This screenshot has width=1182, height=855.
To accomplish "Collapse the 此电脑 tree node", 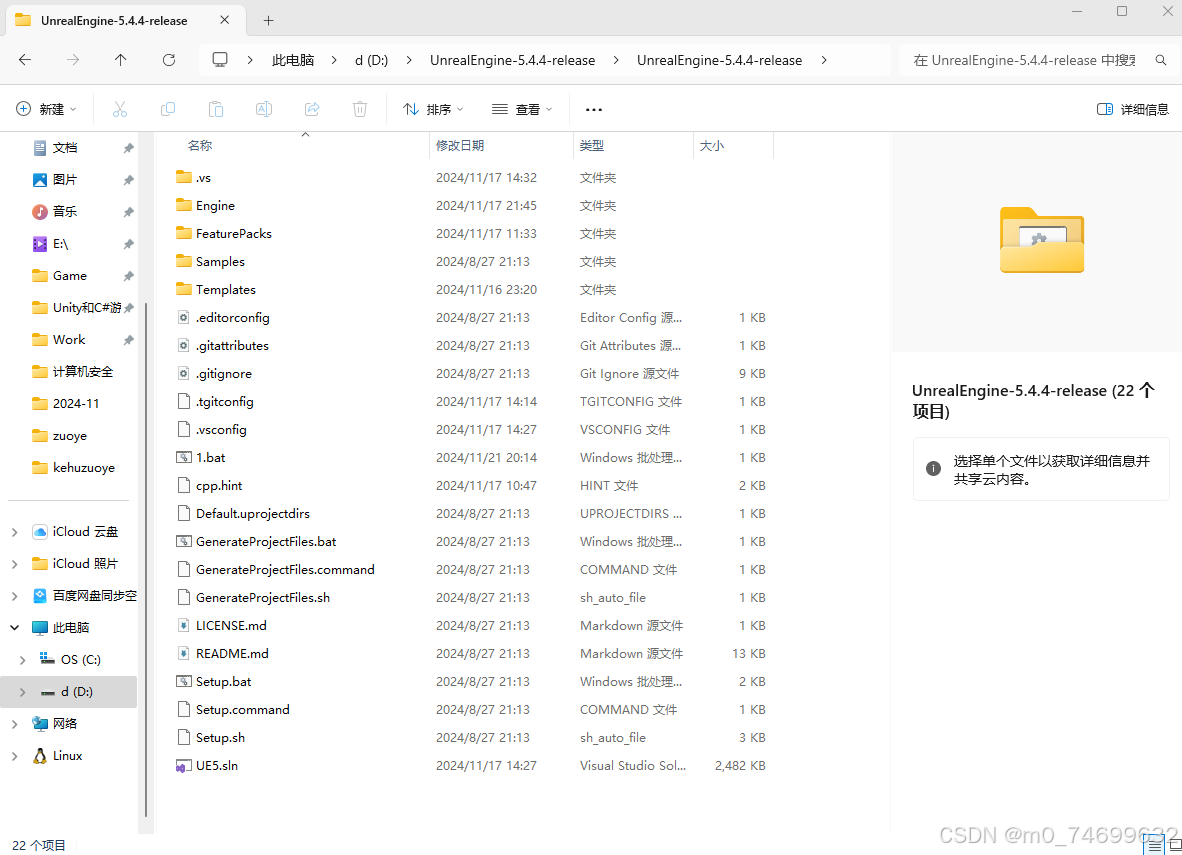I will 14,627.
